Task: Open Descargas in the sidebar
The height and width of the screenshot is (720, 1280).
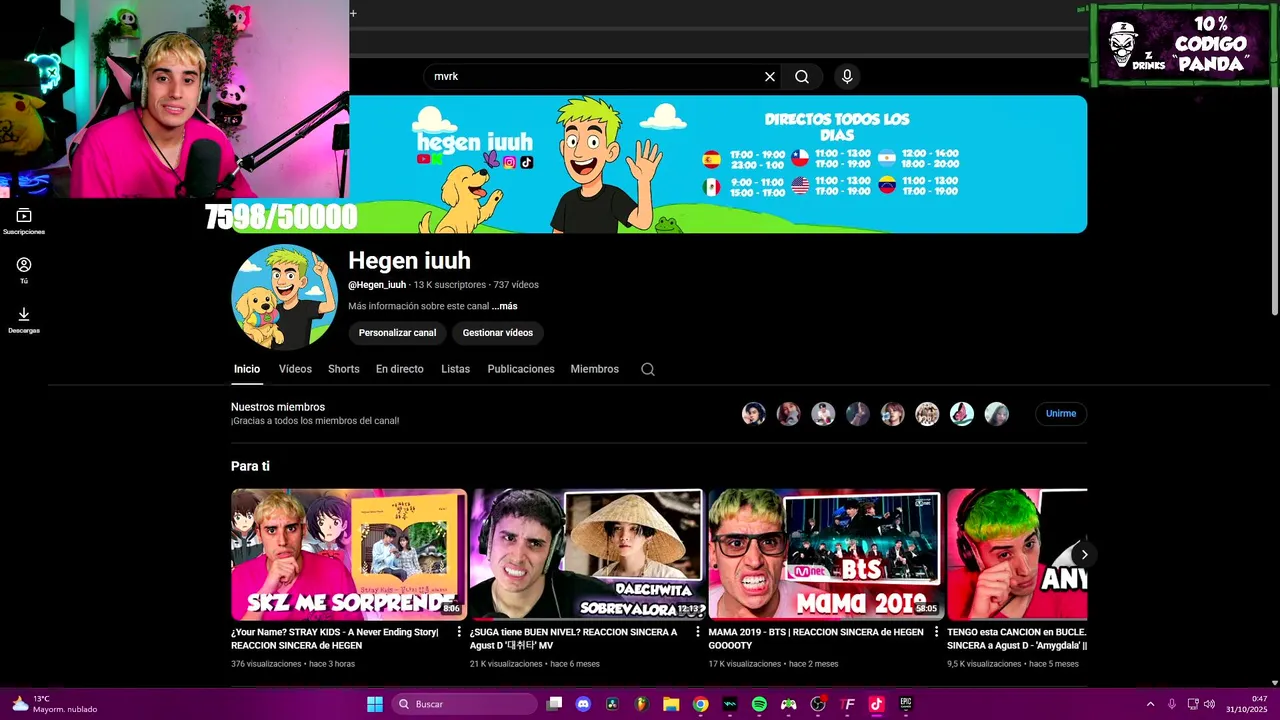Action: tap(24, 320)
